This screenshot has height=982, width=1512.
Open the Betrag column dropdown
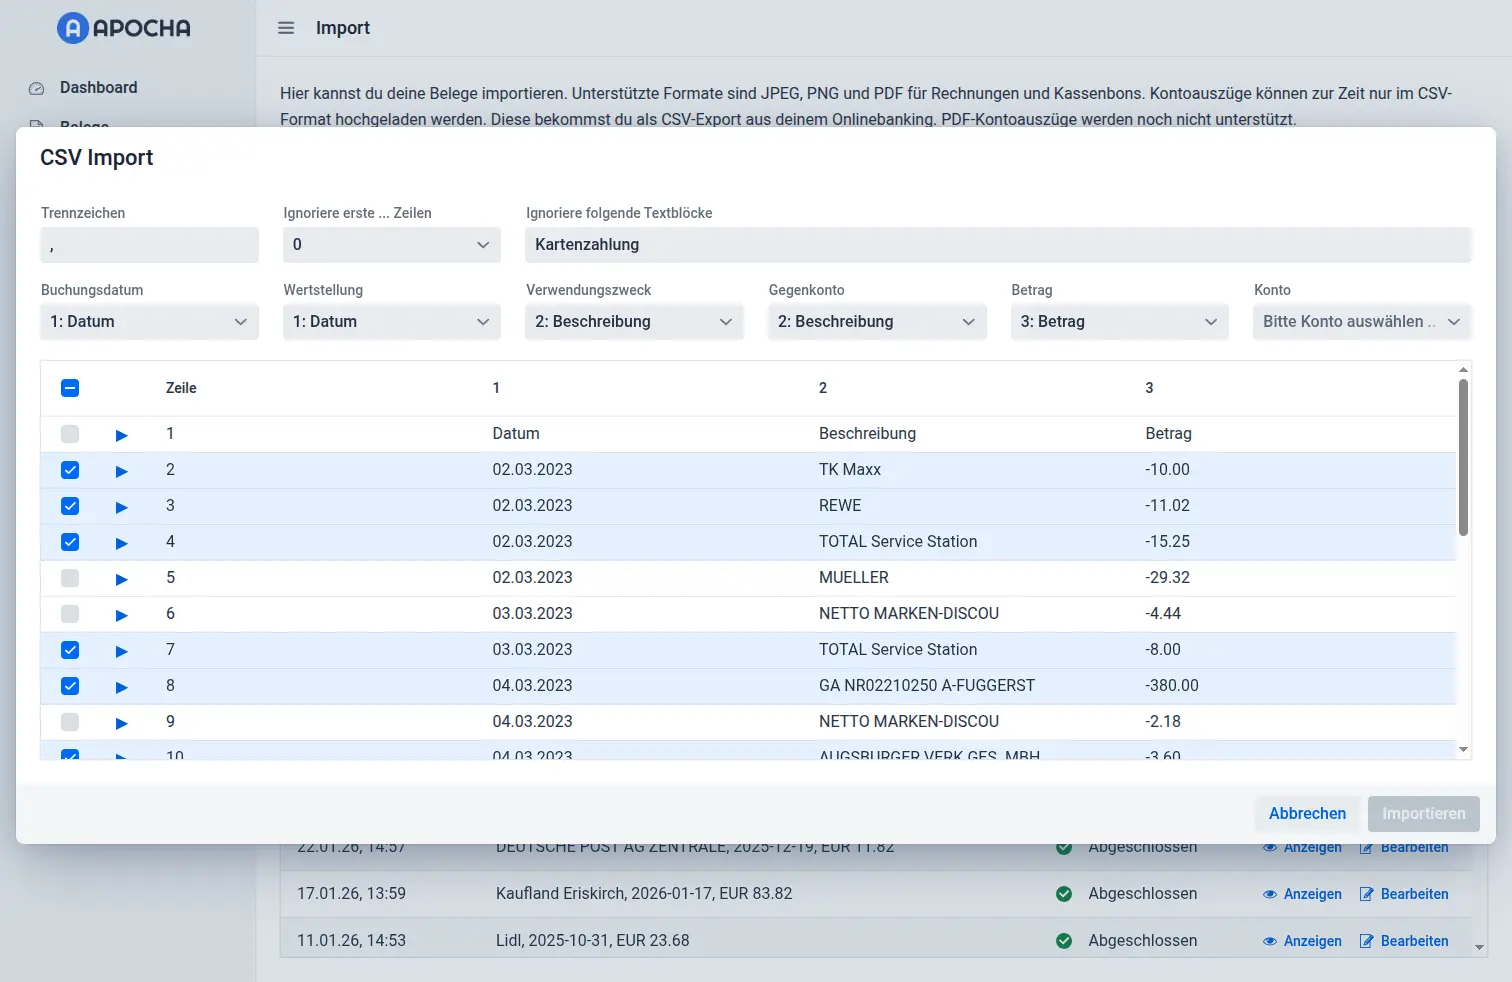click(x=1118, y=321)
